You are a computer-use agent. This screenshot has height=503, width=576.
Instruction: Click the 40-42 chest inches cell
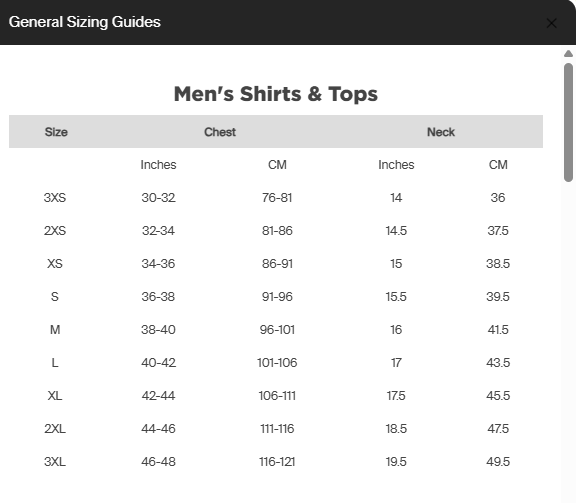coord(158,363)
